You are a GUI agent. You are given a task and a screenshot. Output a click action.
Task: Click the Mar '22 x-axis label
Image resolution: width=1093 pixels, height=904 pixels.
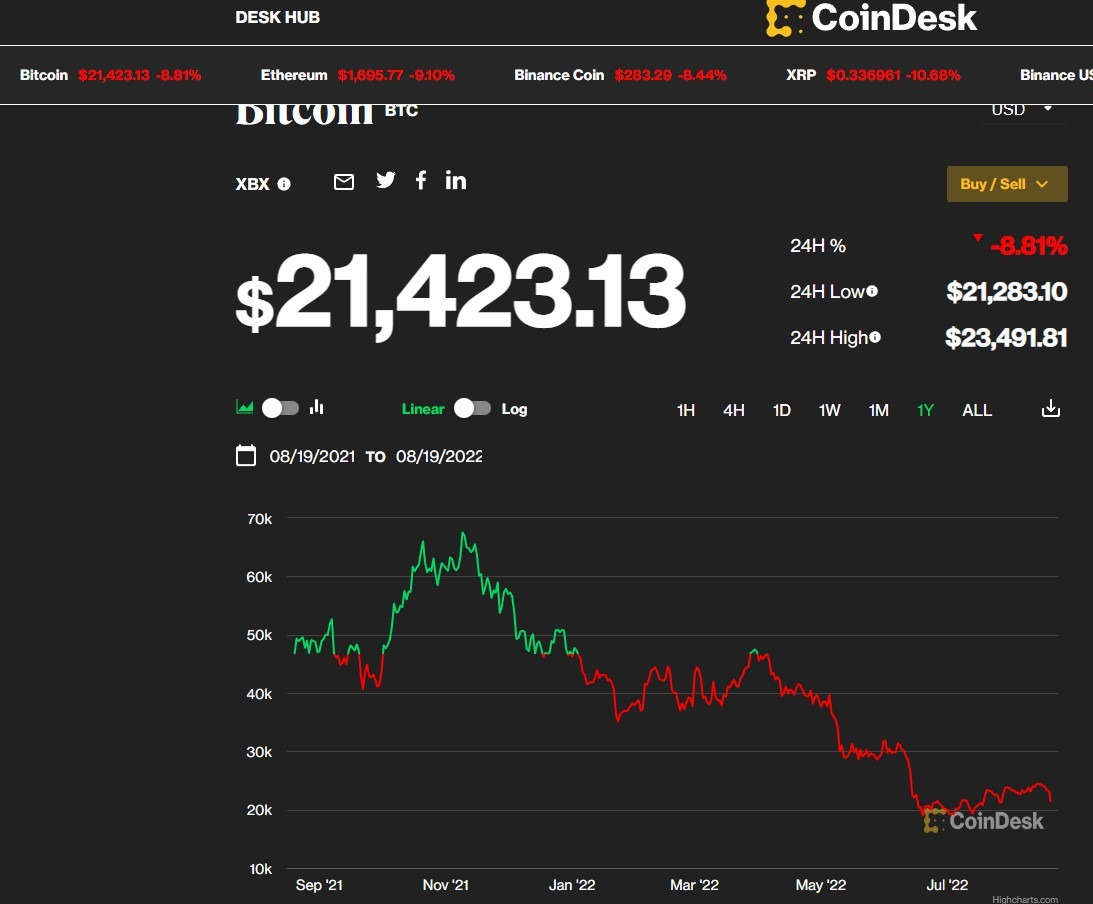coord(694,885)
